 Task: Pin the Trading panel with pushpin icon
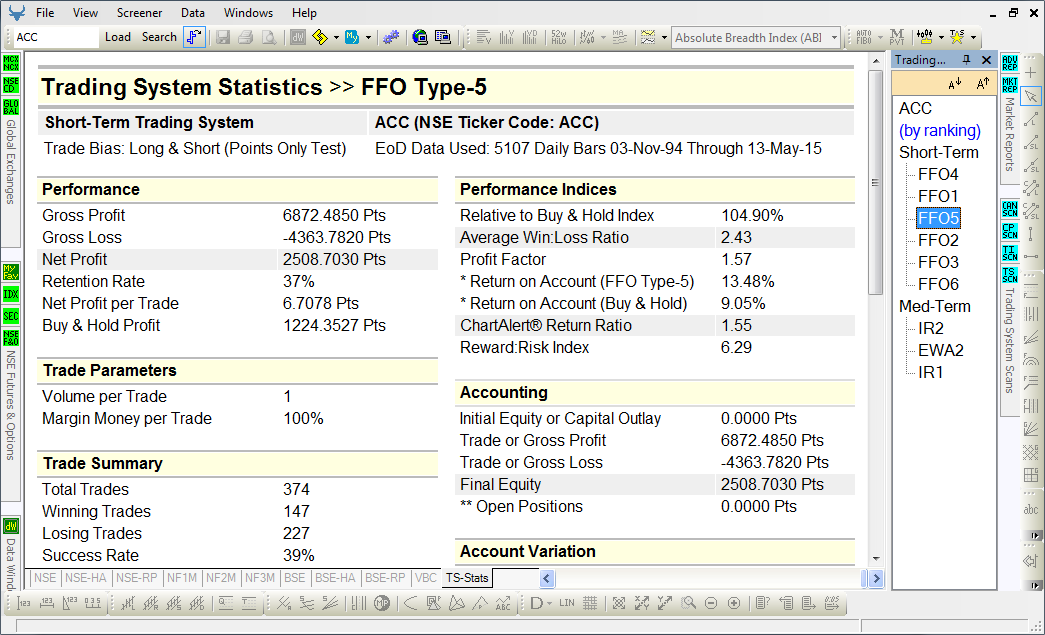tap(966, 60)
